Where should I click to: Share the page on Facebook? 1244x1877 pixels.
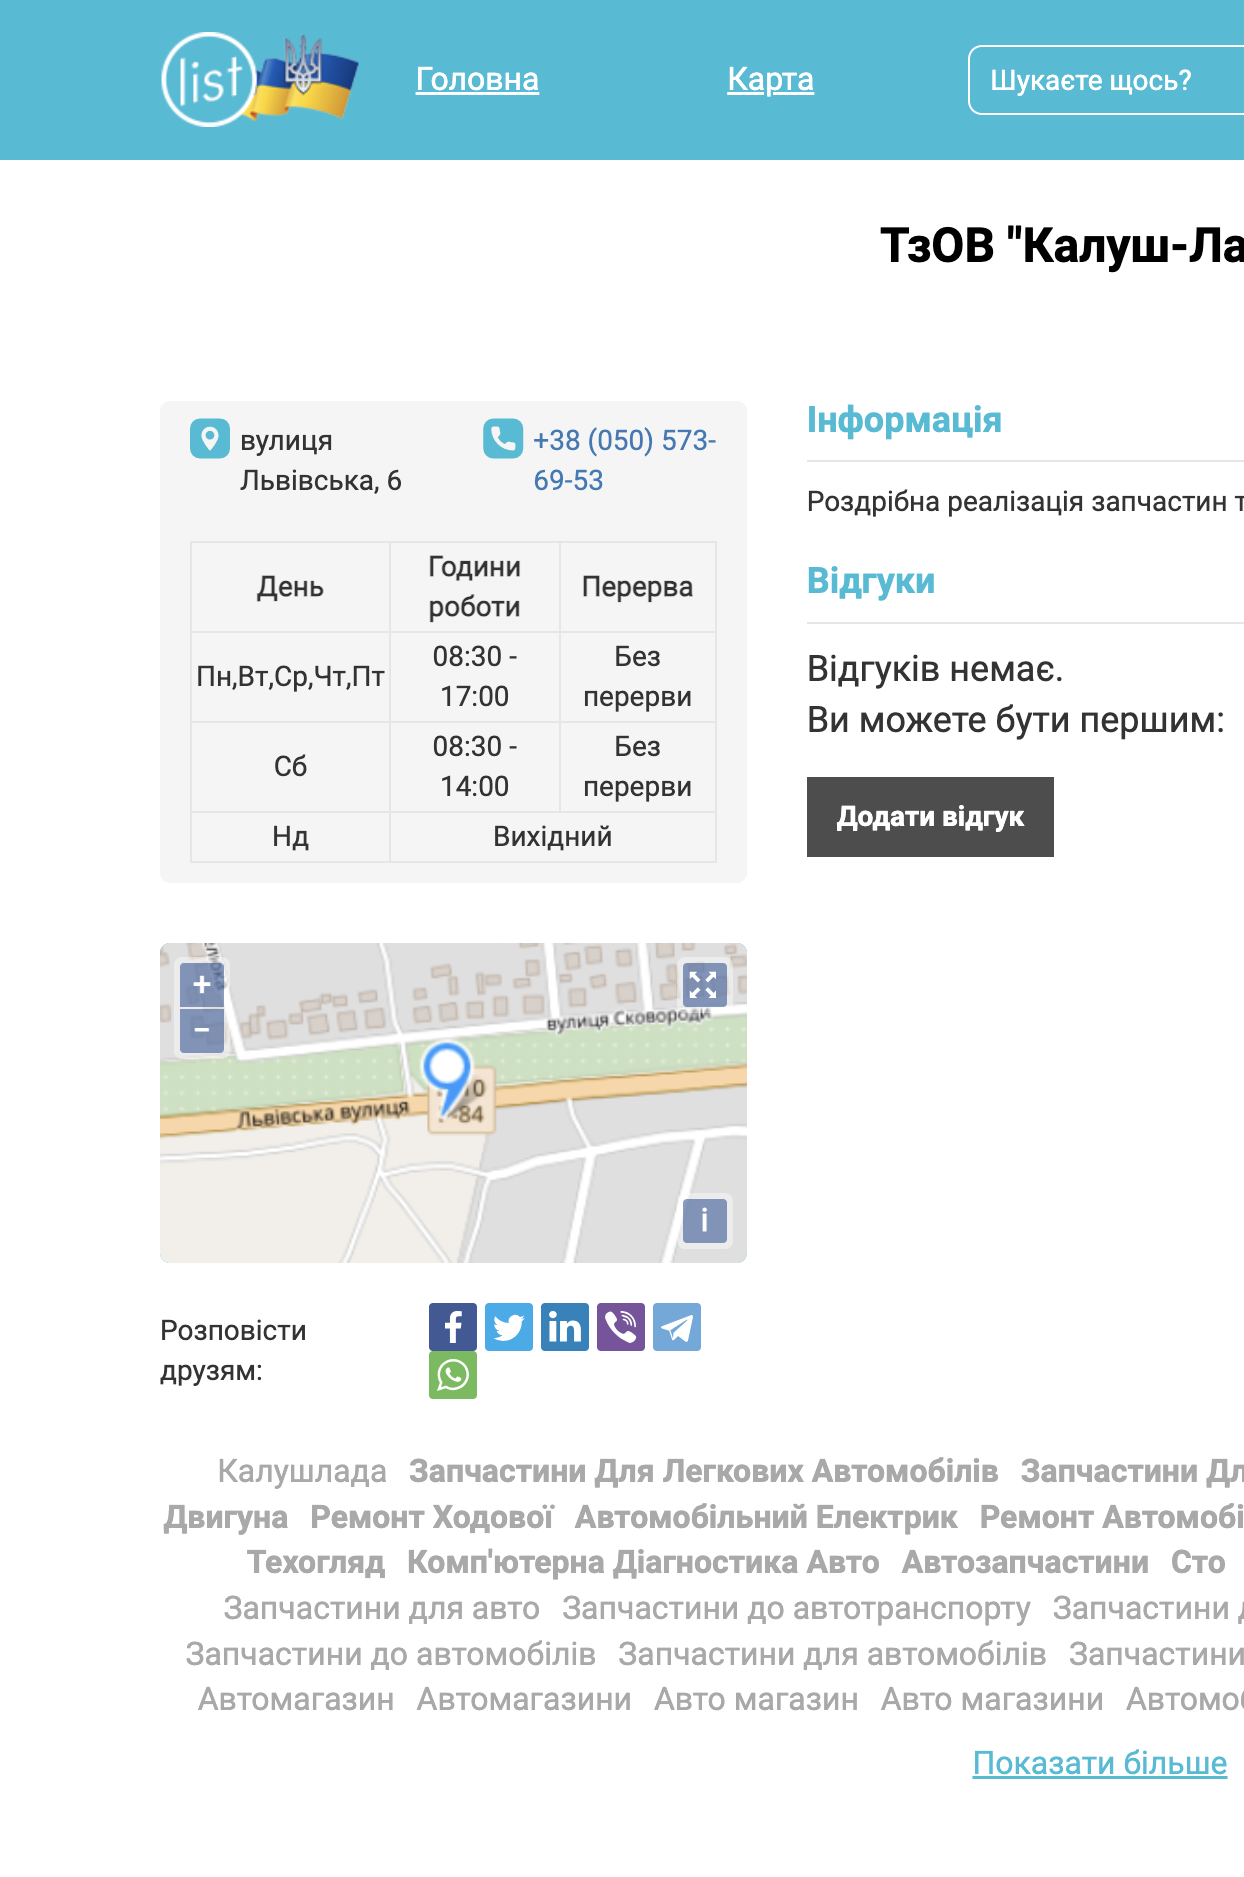click(x=453, y=1327)
